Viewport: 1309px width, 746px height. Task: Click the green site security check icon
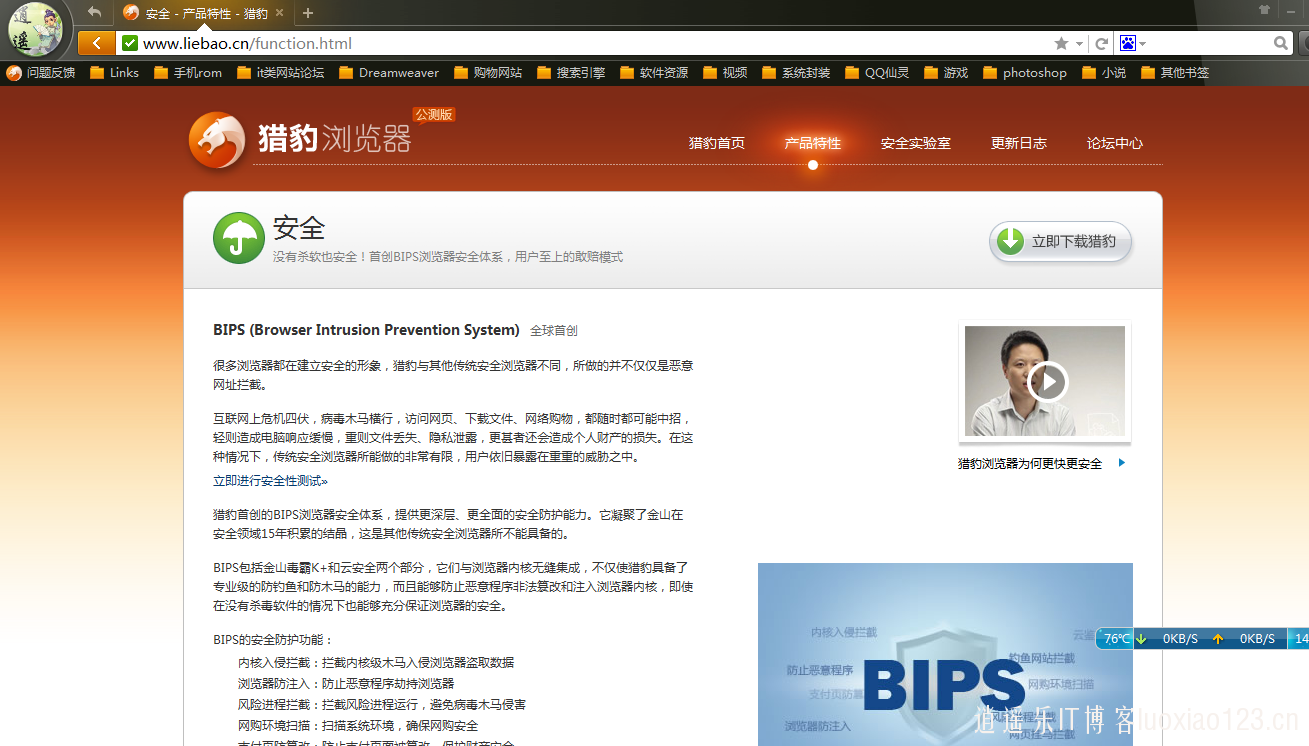point(129,43)
